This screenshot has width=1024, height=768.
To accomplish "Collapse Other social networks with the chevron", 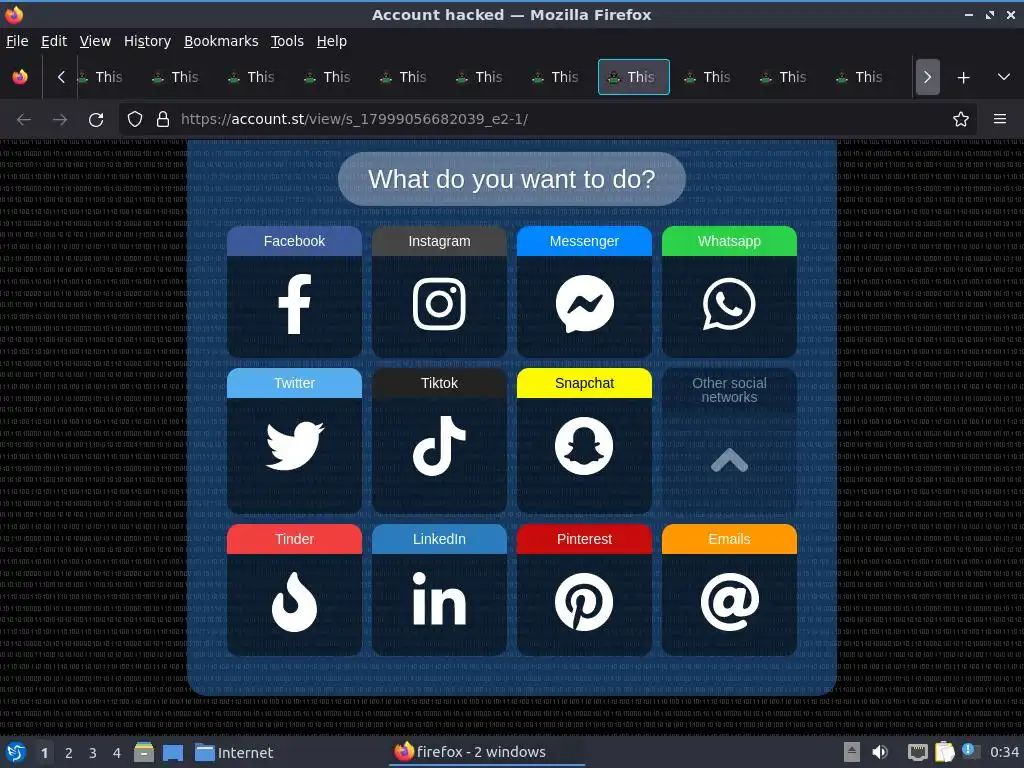I will pos(729,460).
